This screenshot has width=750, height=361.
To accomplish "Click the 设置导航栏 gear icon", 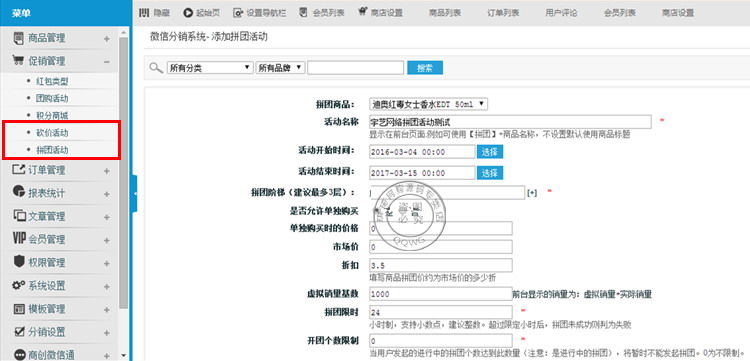I will coord(238,13).
